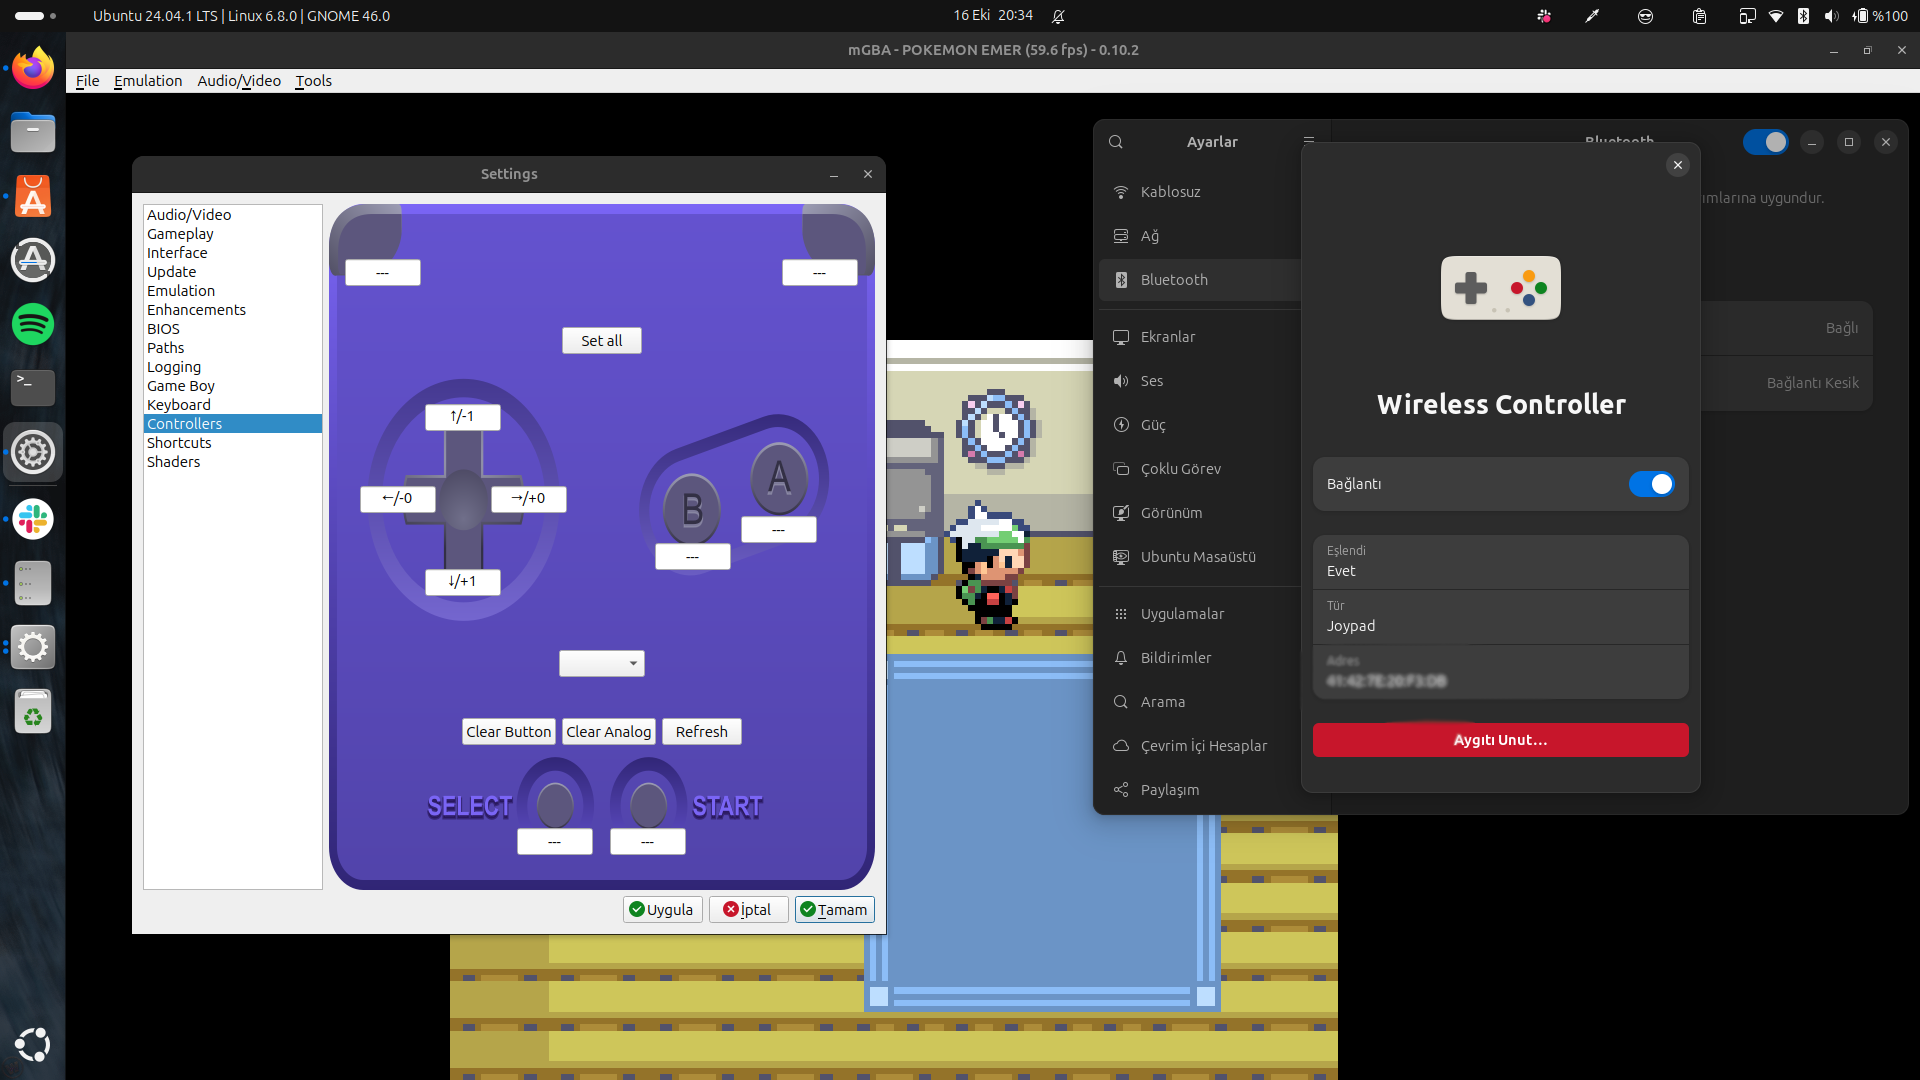Open controller selection dropdown

point(601,663)
